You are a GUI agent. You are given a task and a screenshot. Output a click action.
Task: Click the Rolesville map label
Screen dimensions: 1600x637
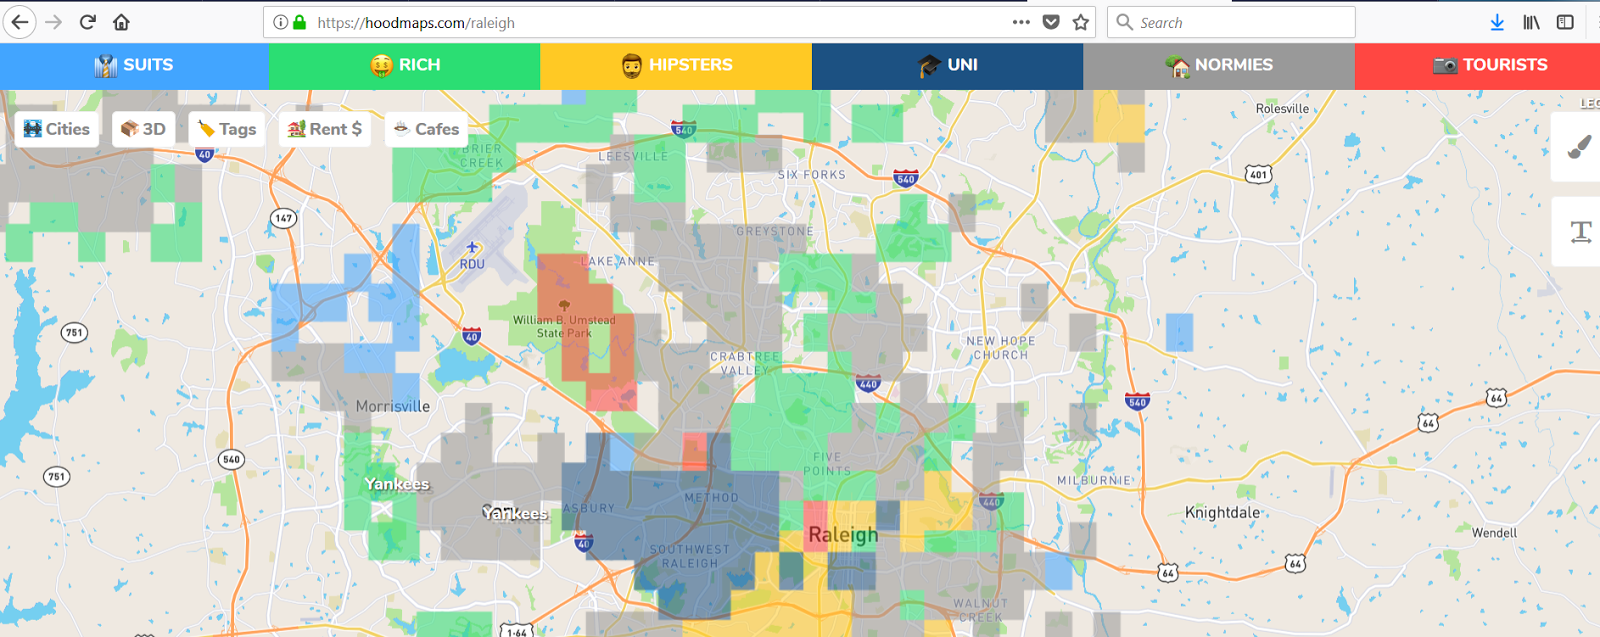tap(1282, 108)
